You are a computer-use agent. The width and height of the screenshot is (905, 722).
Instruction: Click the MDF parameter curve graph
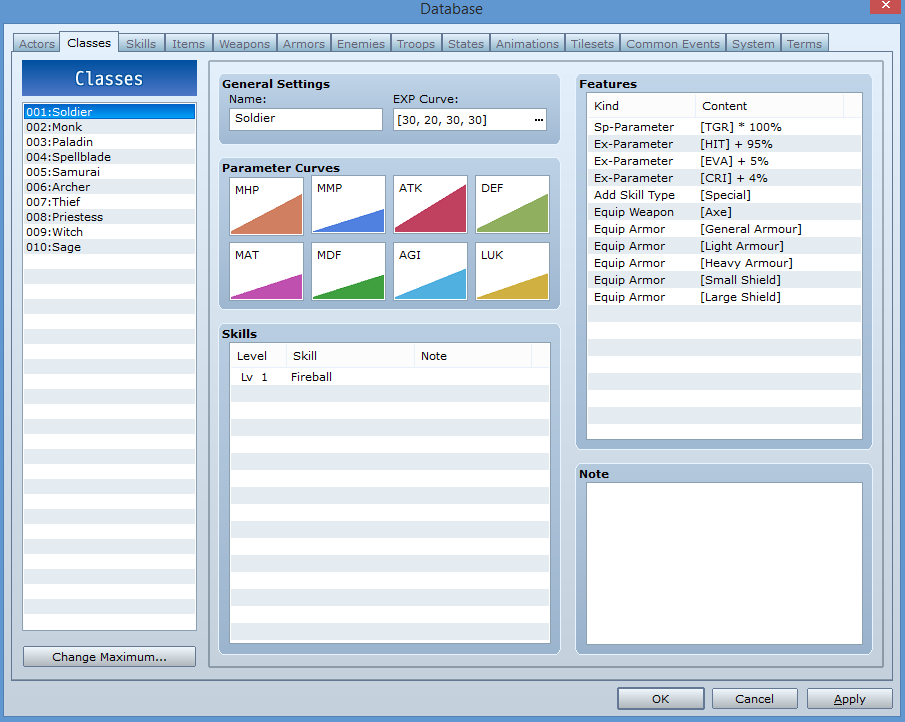coord(348,271)
